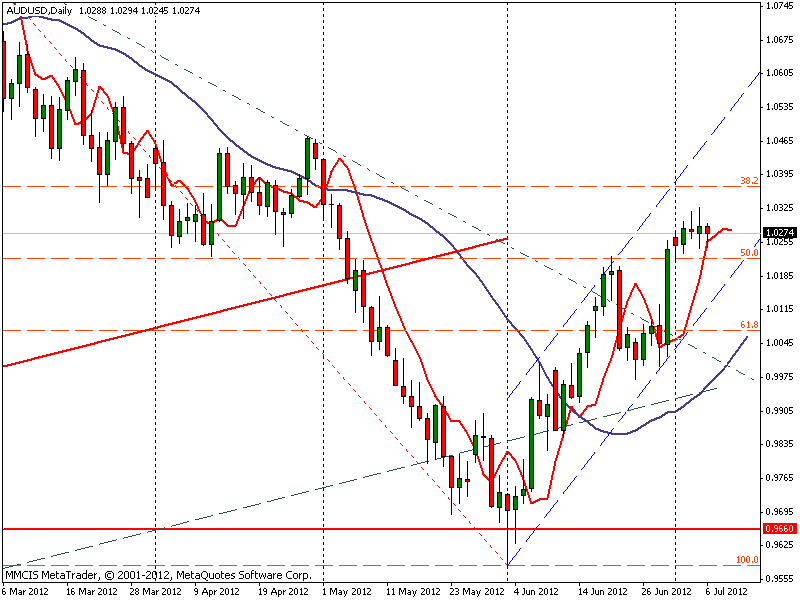
Task: Click the 1.0115 price axis value
Action: [x=780, y=309]
